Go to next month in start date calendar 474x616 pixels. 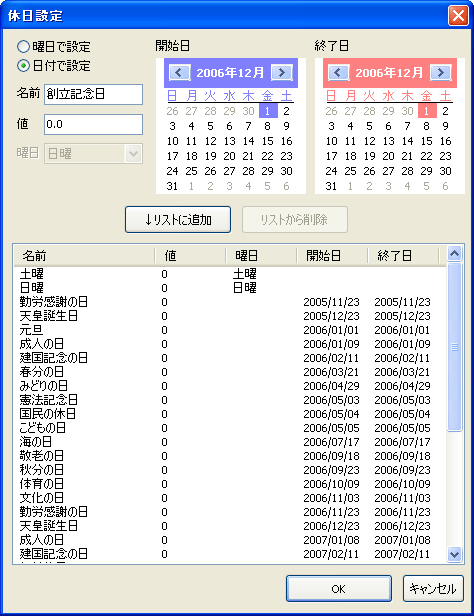point(282,73)
